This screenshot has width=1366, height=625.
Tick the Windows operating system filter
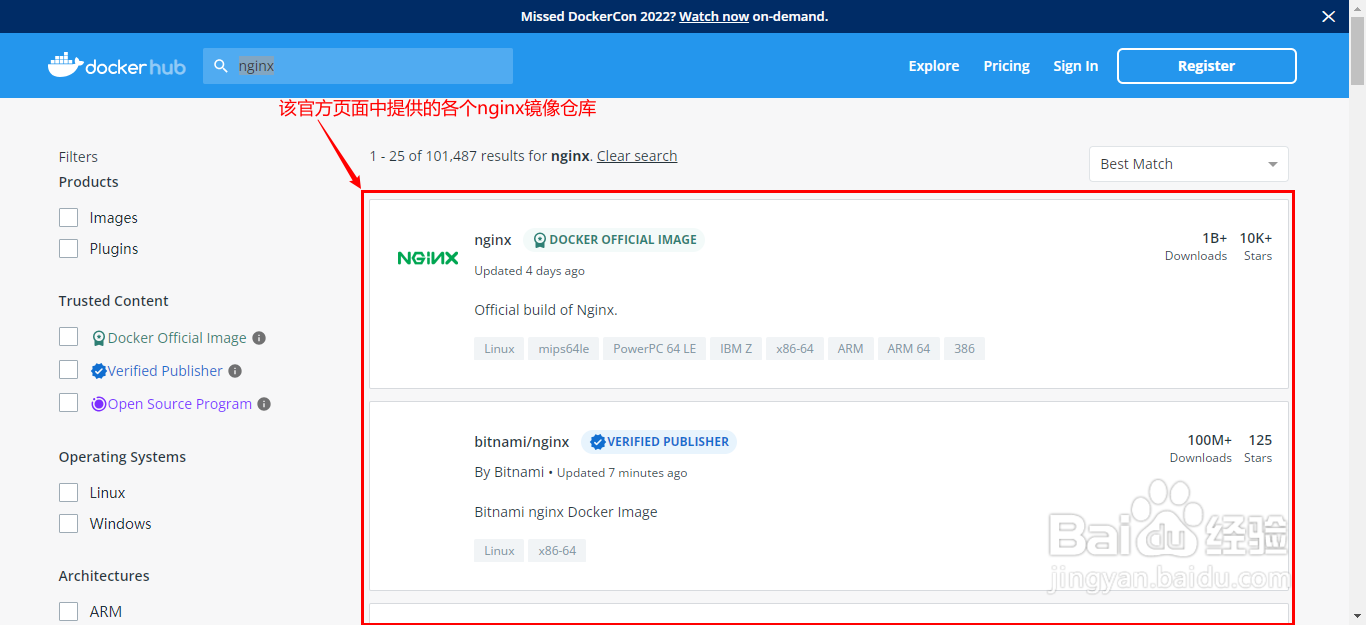pos(68,524)
